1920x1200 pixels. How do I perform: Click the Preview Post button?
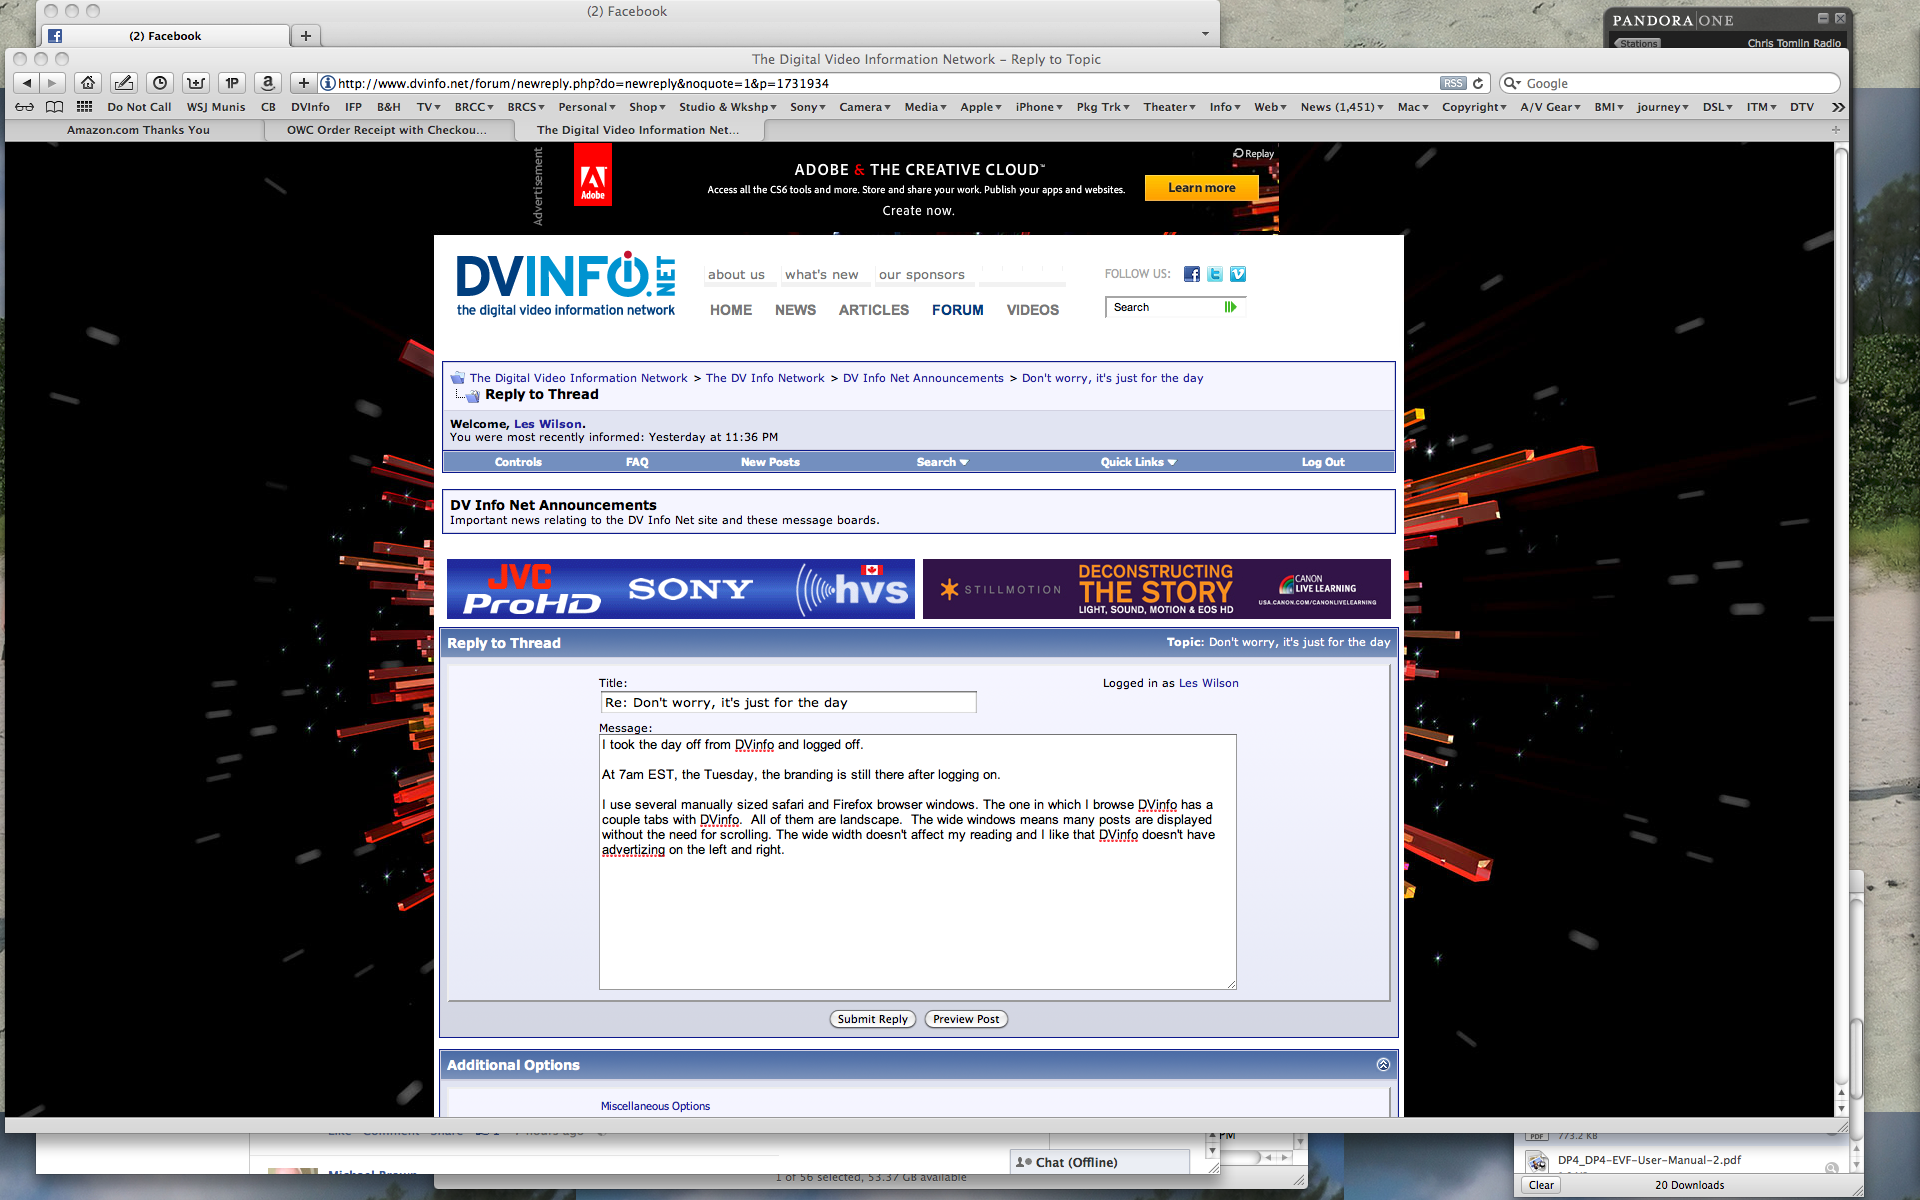click(966, 1019)
